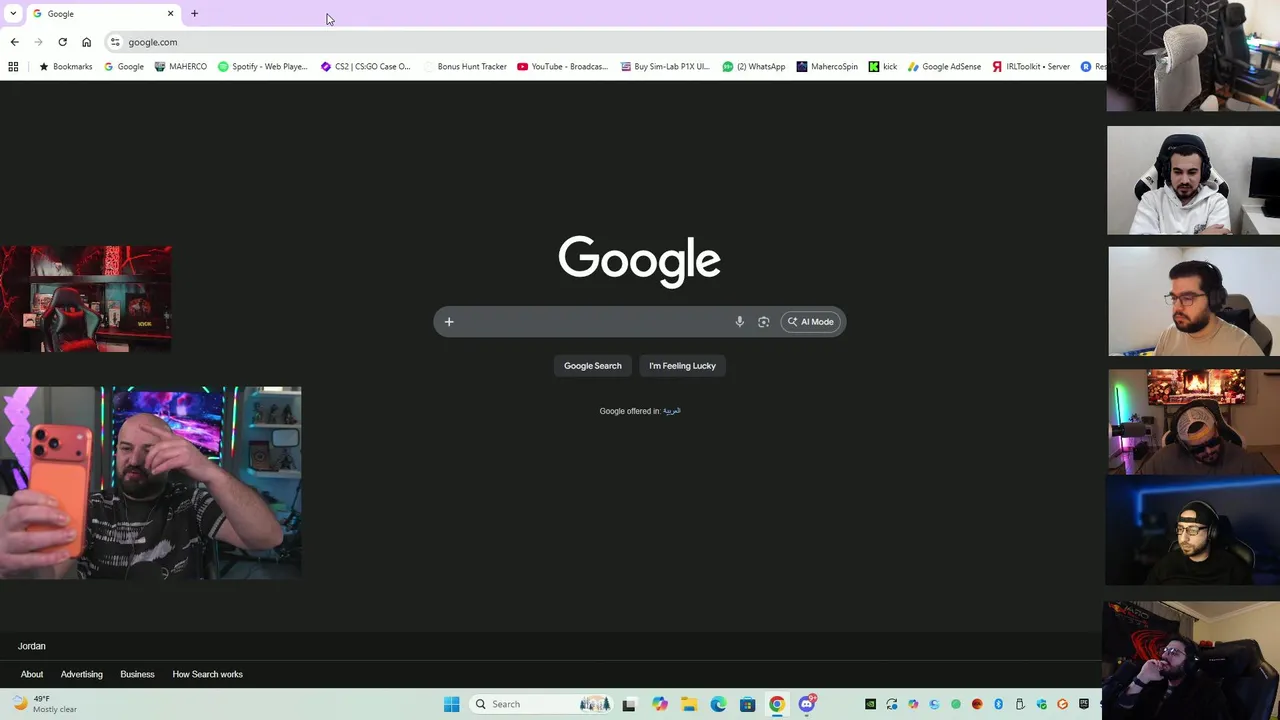Open the Bonus Hunt Tracker bookmark

point(465,66)
